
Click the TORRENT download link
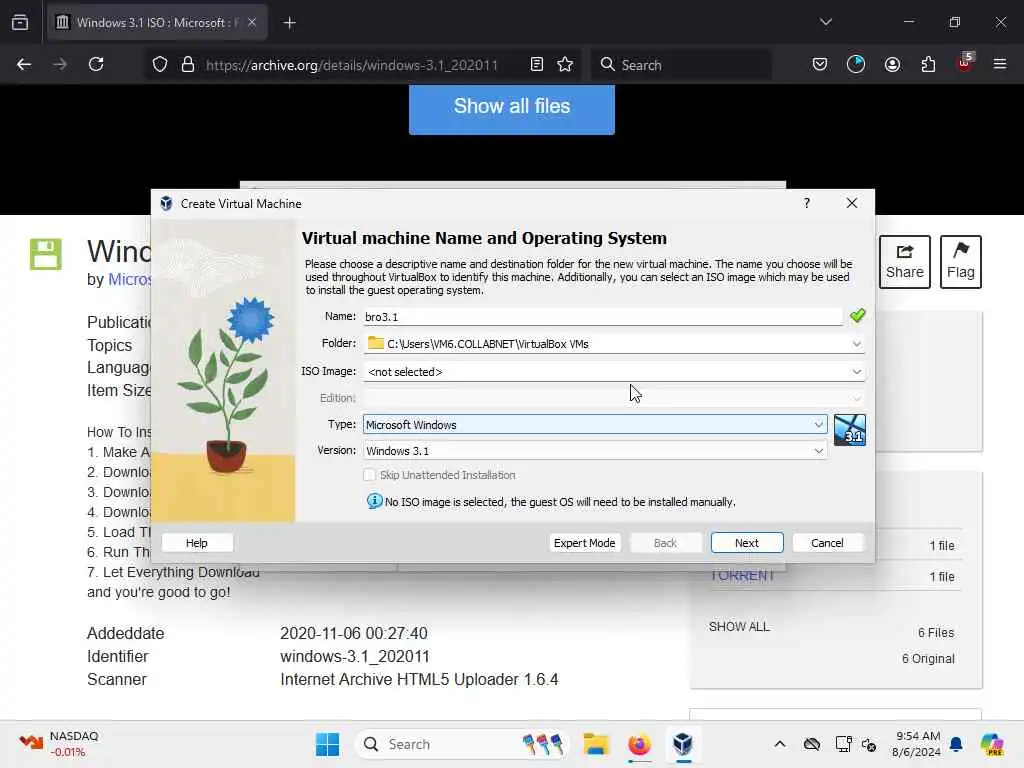coord(742,576)
